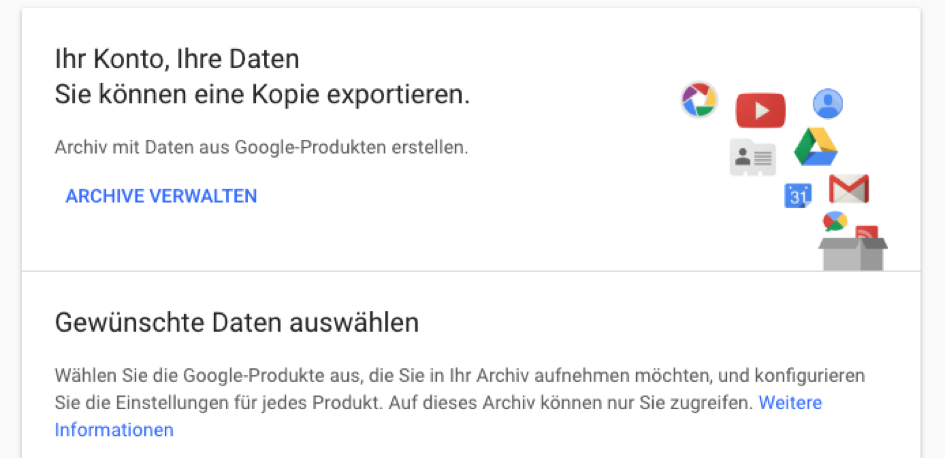Click 'Archiv mit Daten aus Google-Produkten erstellen.' text
Image resolution: width=945 pixels, height=458 pixels.
[x=262, y=147]
